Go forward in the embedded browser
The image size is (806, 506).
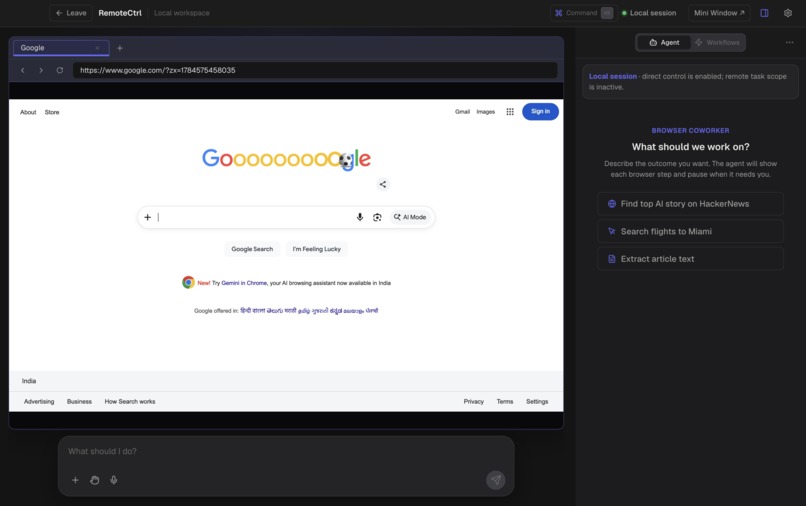tap(41, 70)
